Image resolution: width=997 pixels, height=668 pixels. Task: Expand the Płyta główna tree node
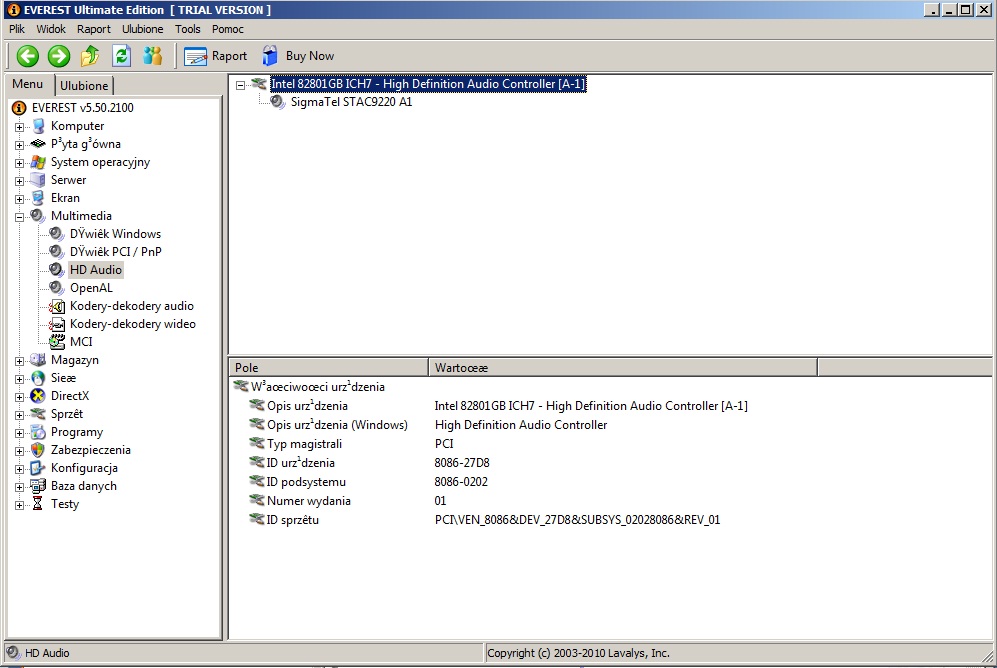point(20,145)
